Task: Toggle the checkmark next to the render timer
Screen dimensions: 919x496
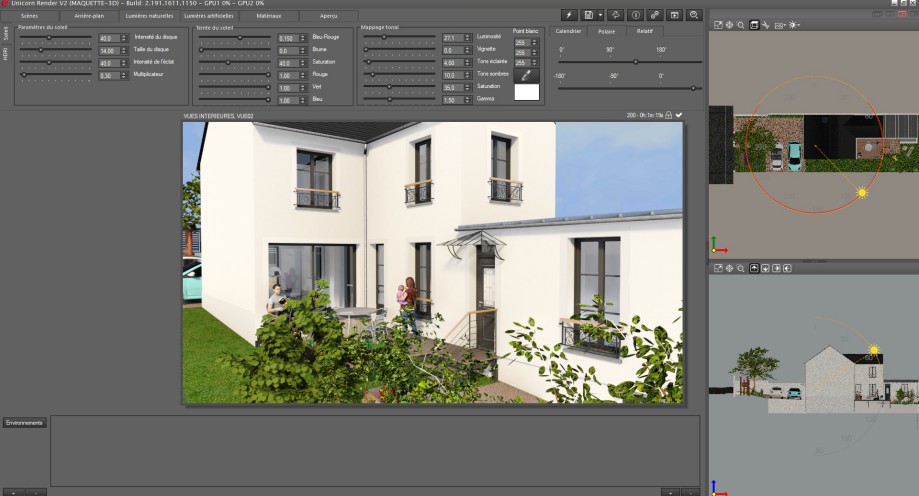Action: (x=679, y=116)
